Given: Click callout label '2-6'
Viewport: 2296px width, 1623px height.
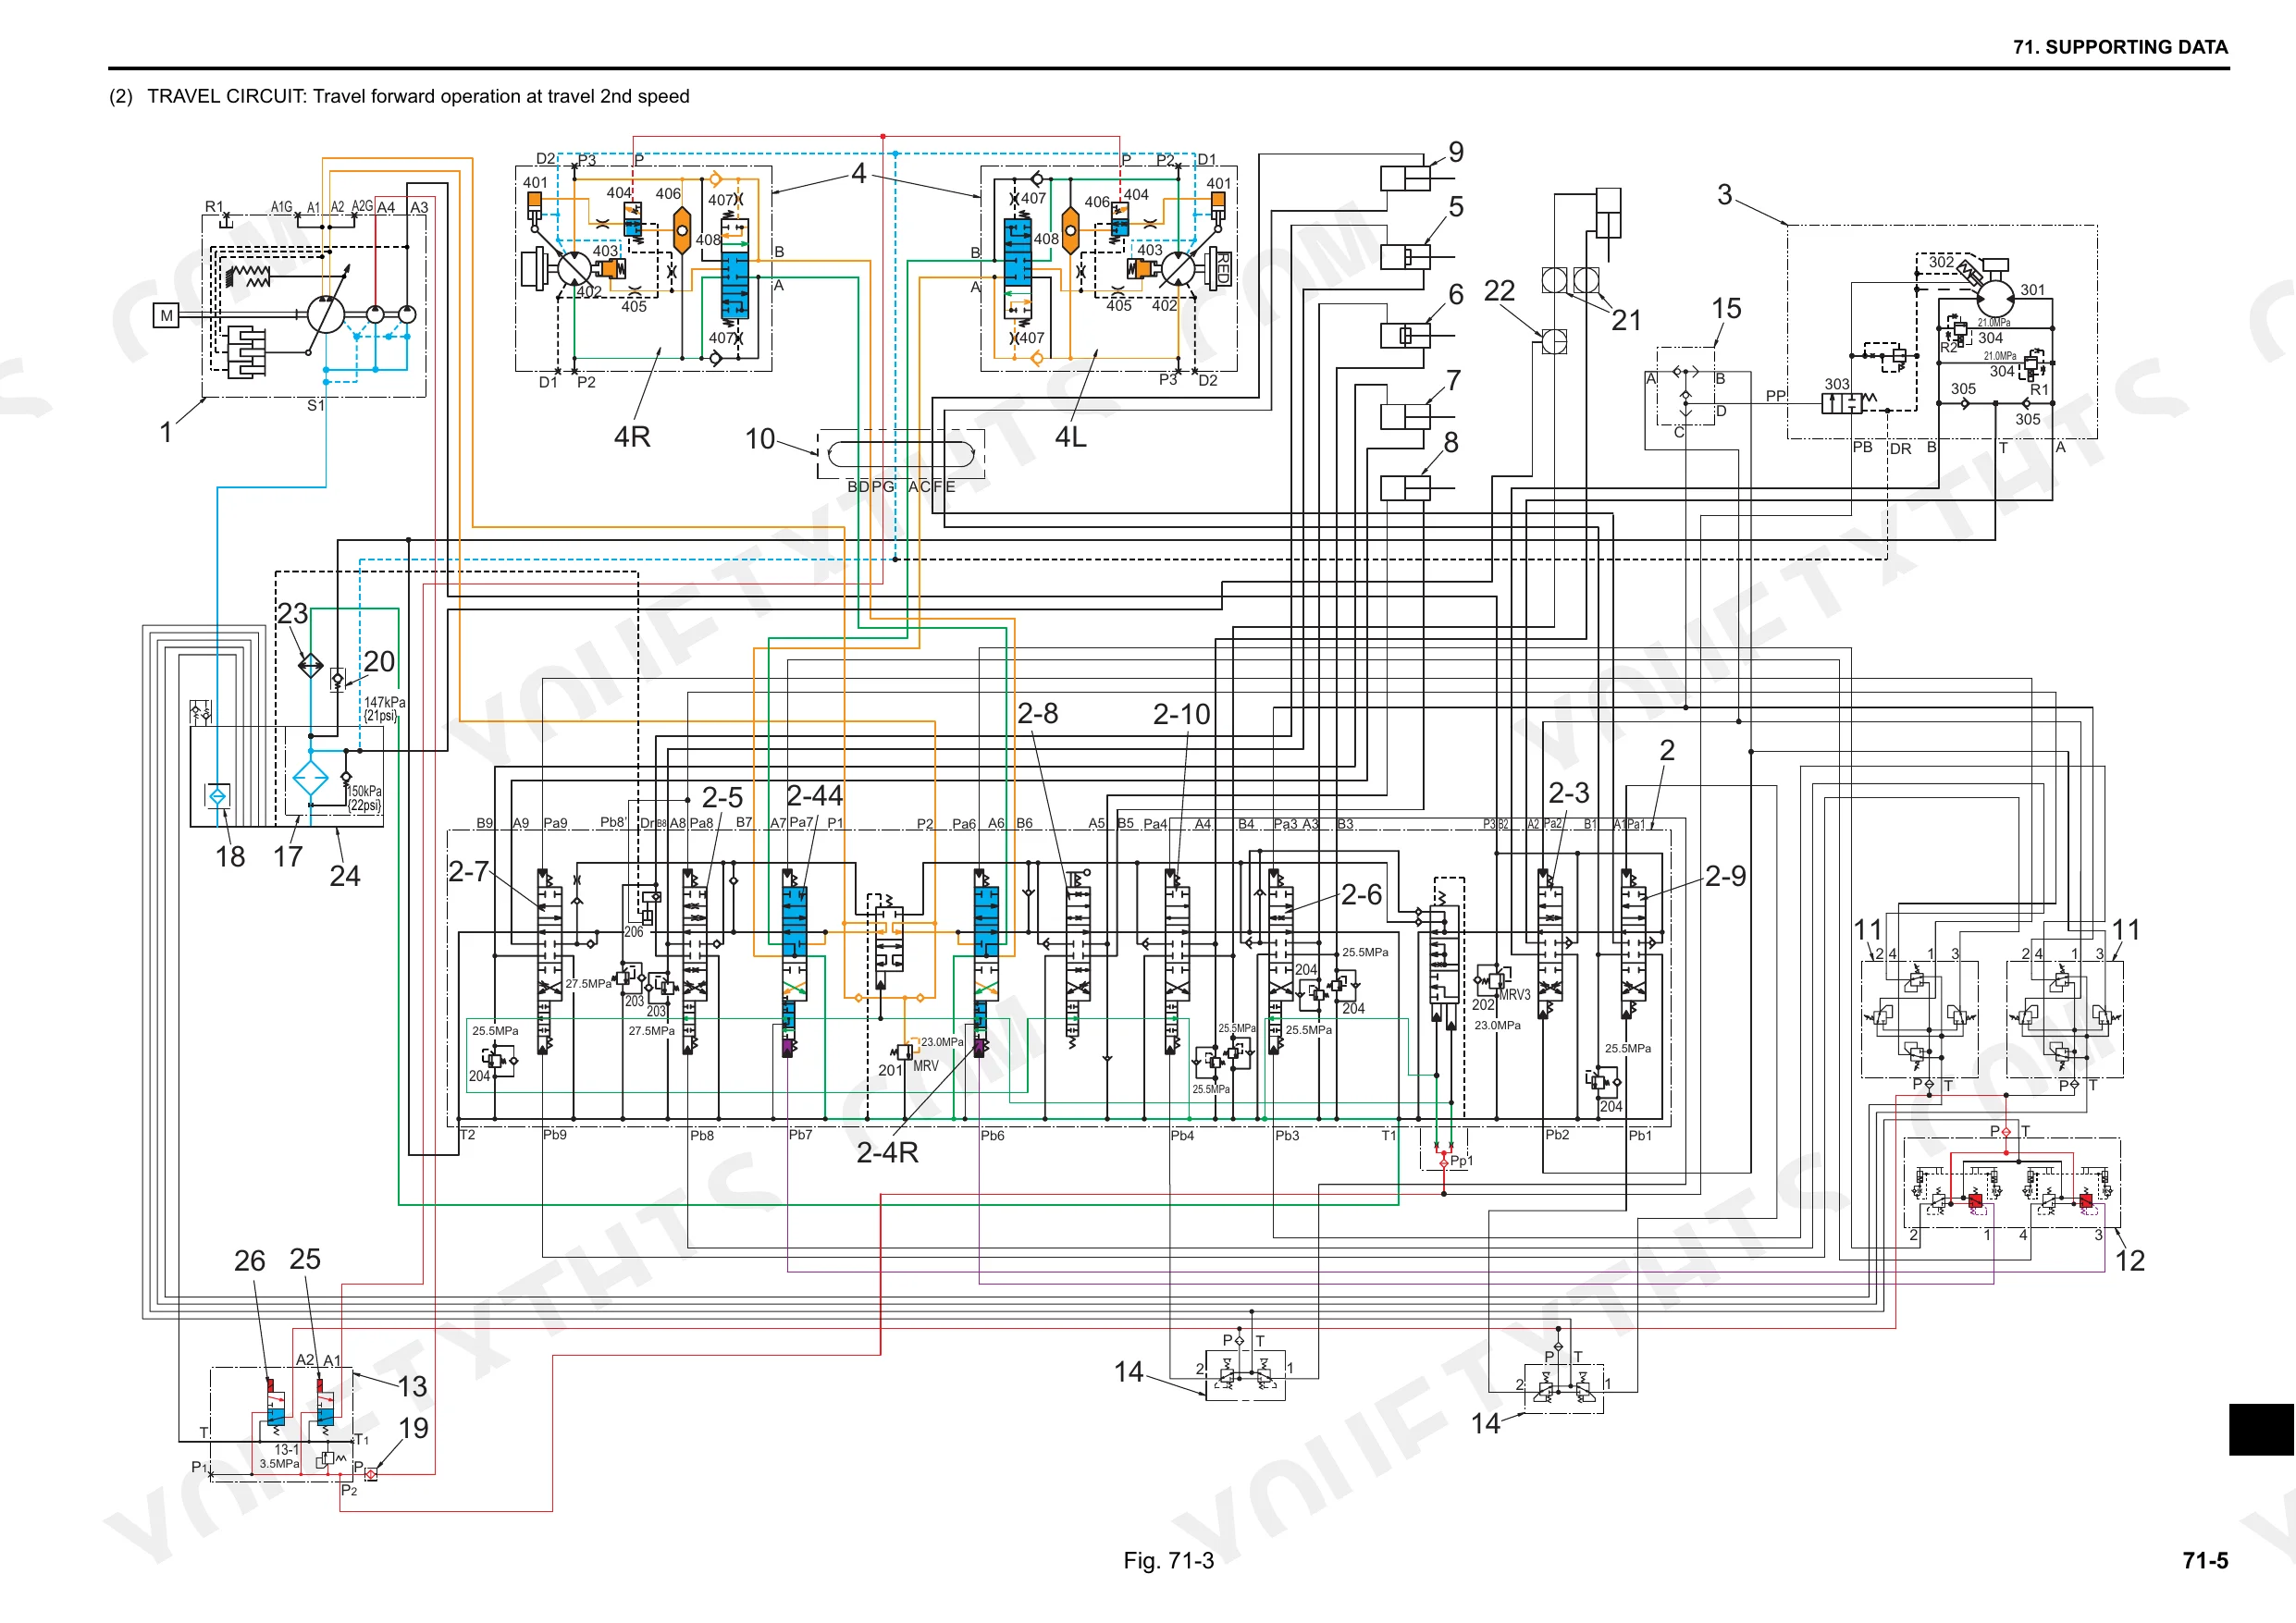Looking at the screenshot, I should [x=1361, y=894].
